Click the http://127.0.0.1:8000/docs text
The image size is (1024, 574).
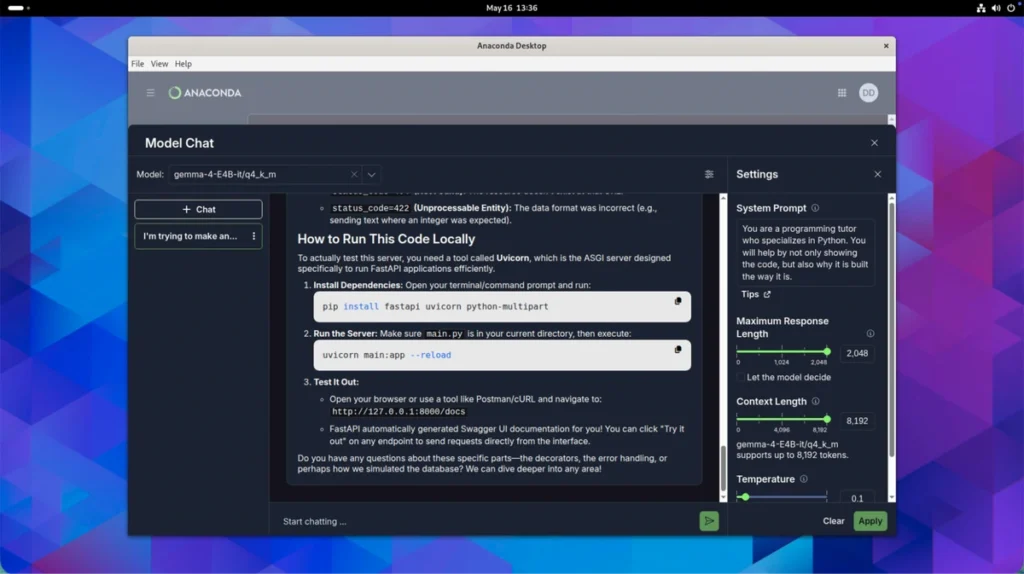click(398, 412)
